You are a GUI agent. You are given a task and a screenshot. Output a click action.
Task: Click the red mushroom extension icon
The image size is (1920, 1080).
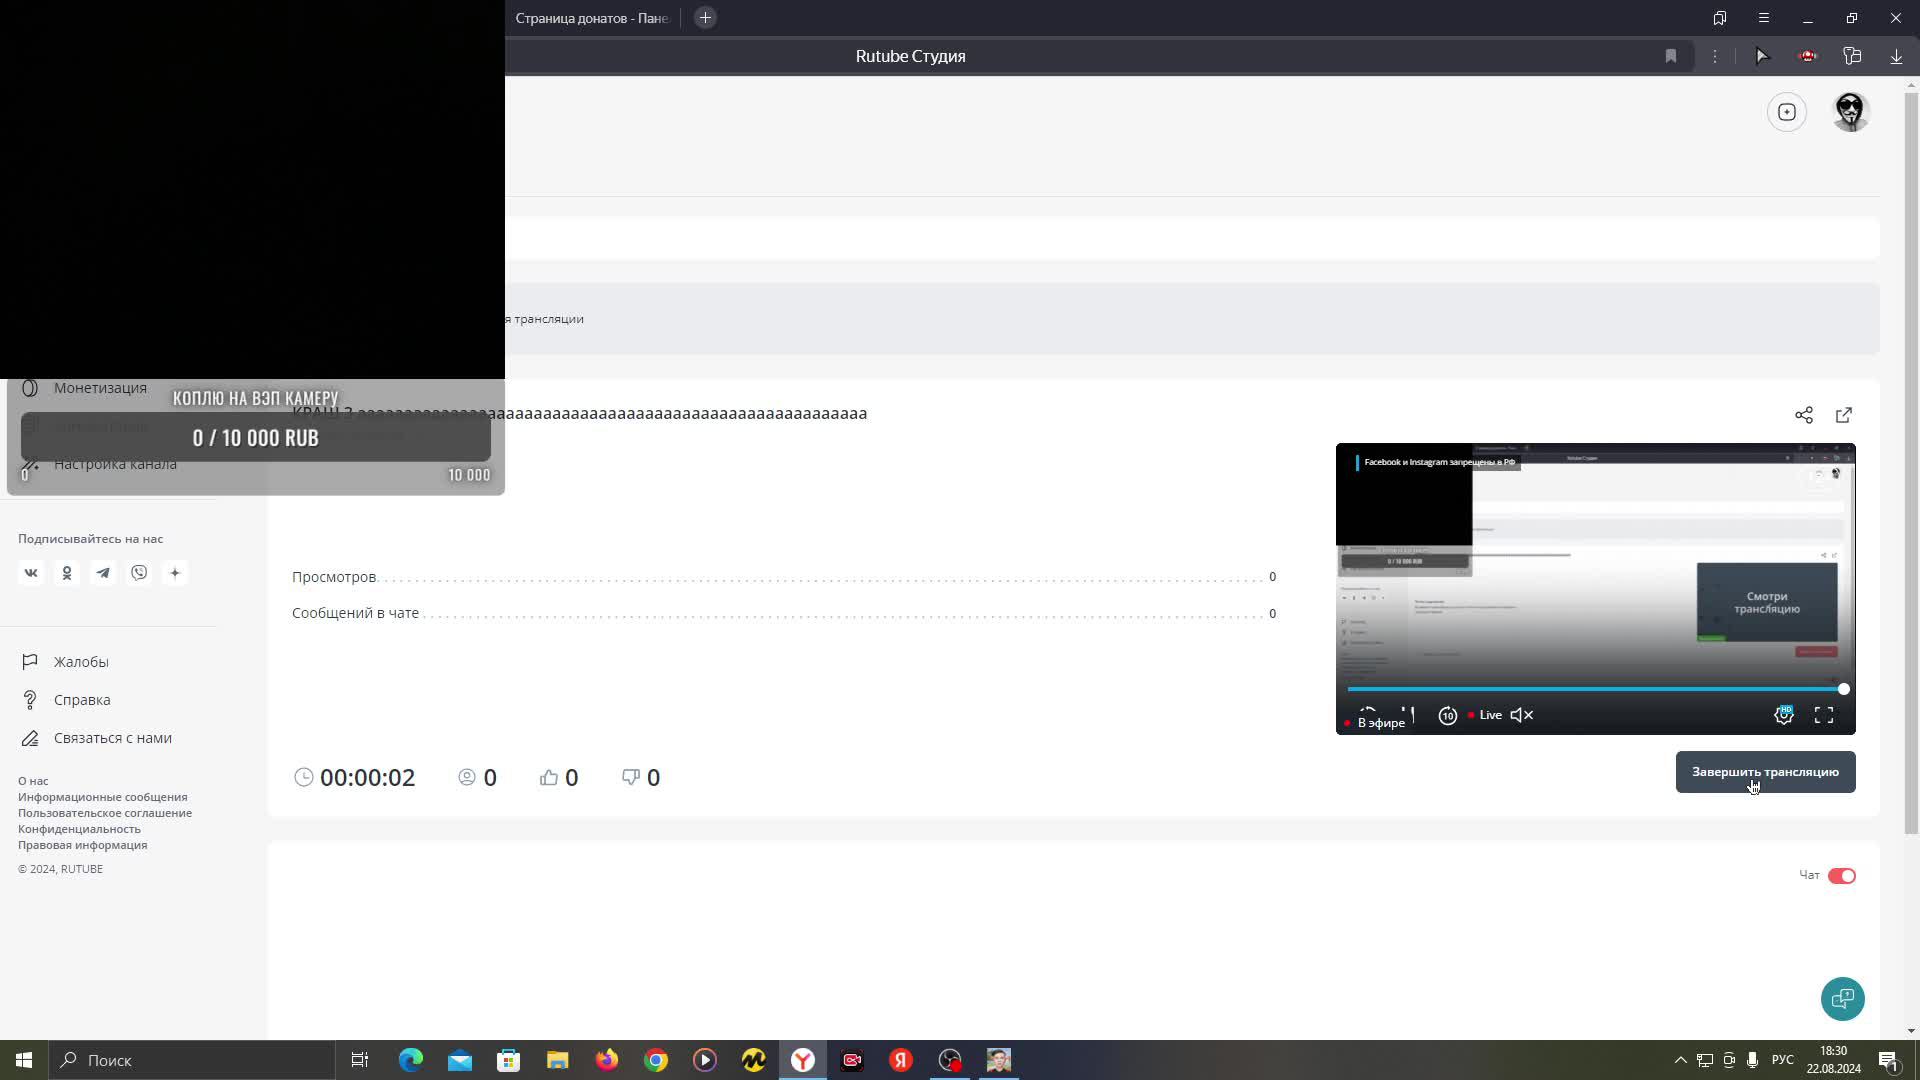pos(1807,56)
